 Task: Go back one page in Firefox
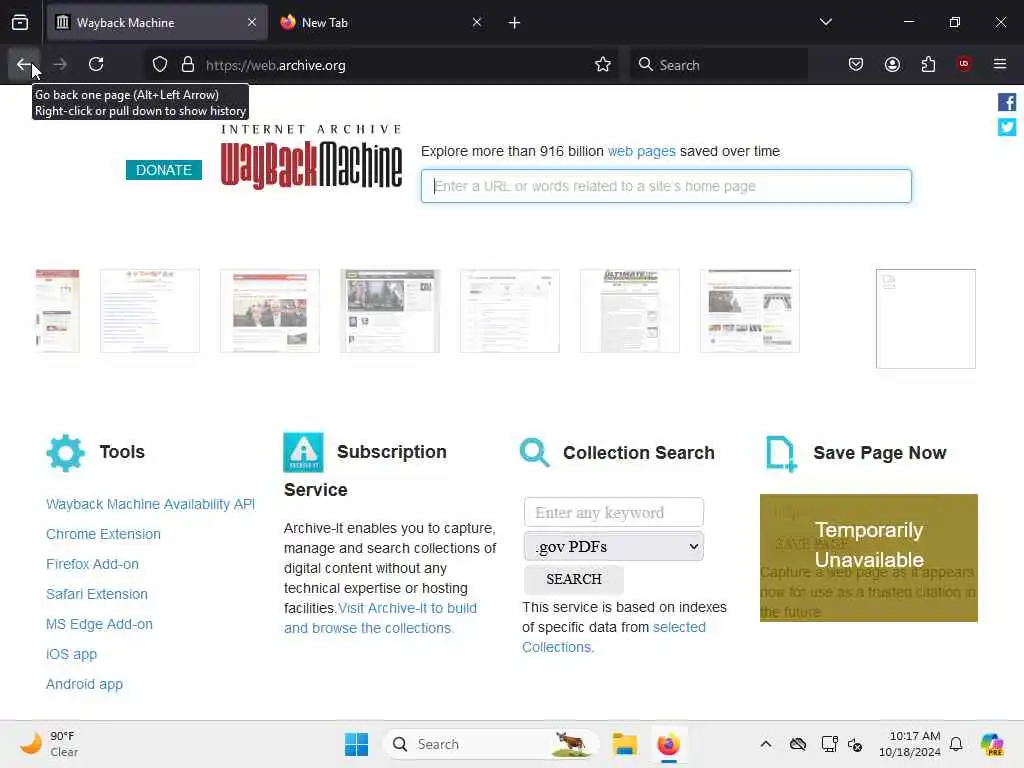(x=24, y=64)
